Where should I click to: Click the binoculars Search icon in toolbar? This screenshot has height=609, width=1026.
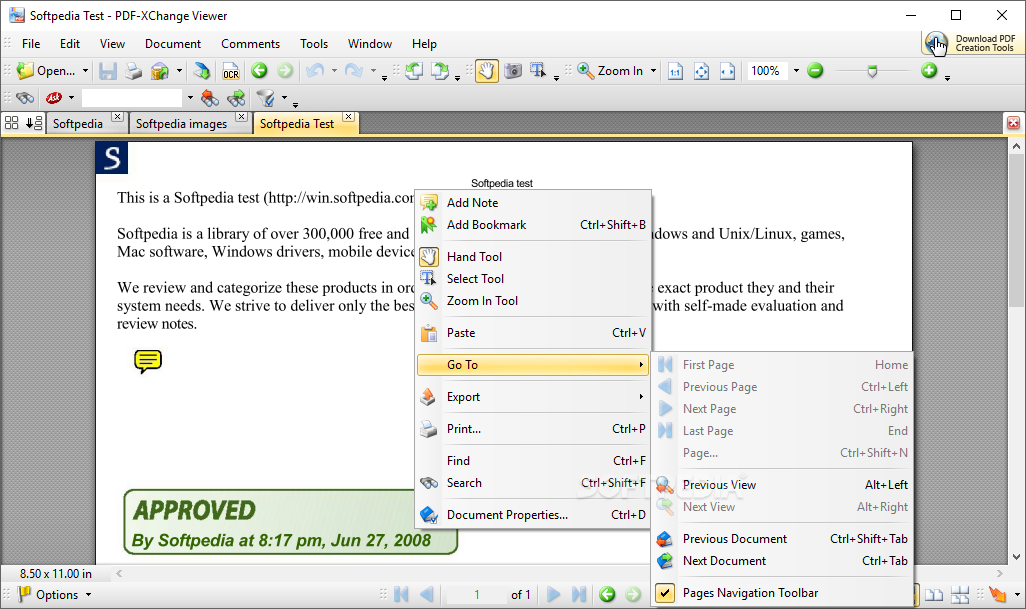26,98
